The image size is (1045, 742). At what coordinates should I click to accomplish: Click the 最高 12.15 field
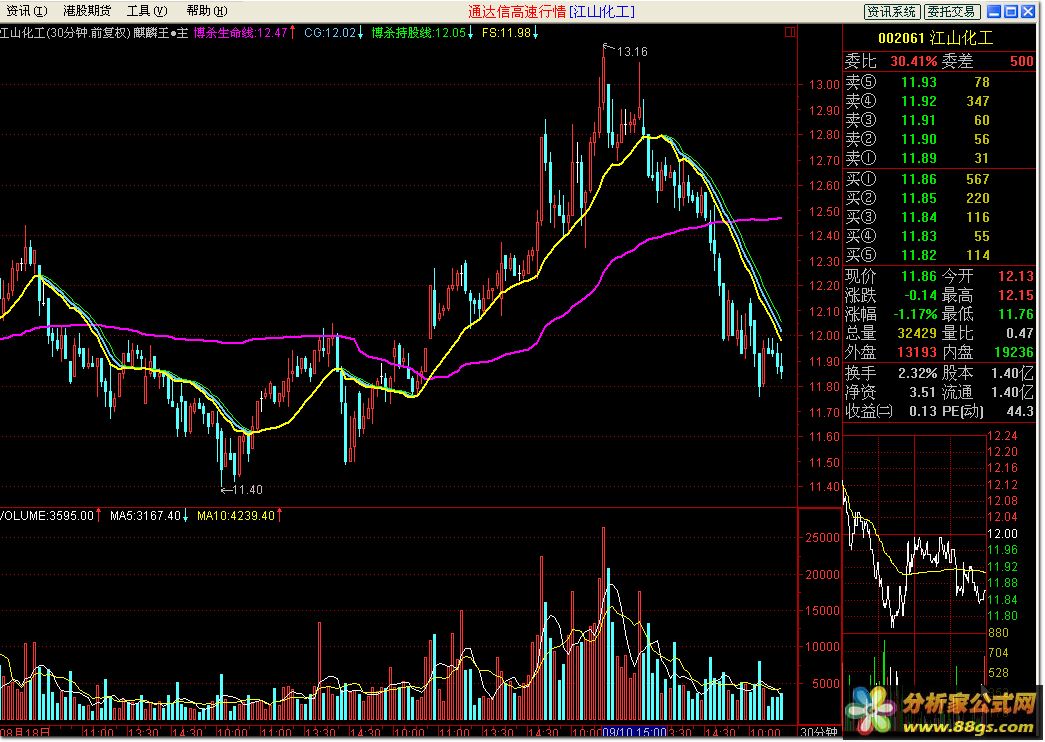[987, 295]
